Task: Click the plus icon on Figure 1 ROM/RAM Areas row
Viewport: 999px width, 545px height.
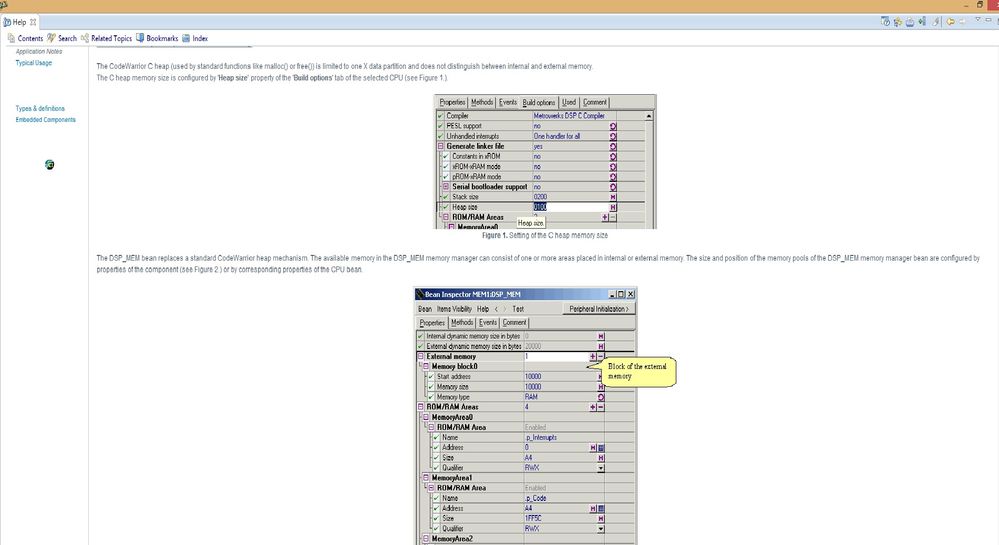Action: point(605,217)
